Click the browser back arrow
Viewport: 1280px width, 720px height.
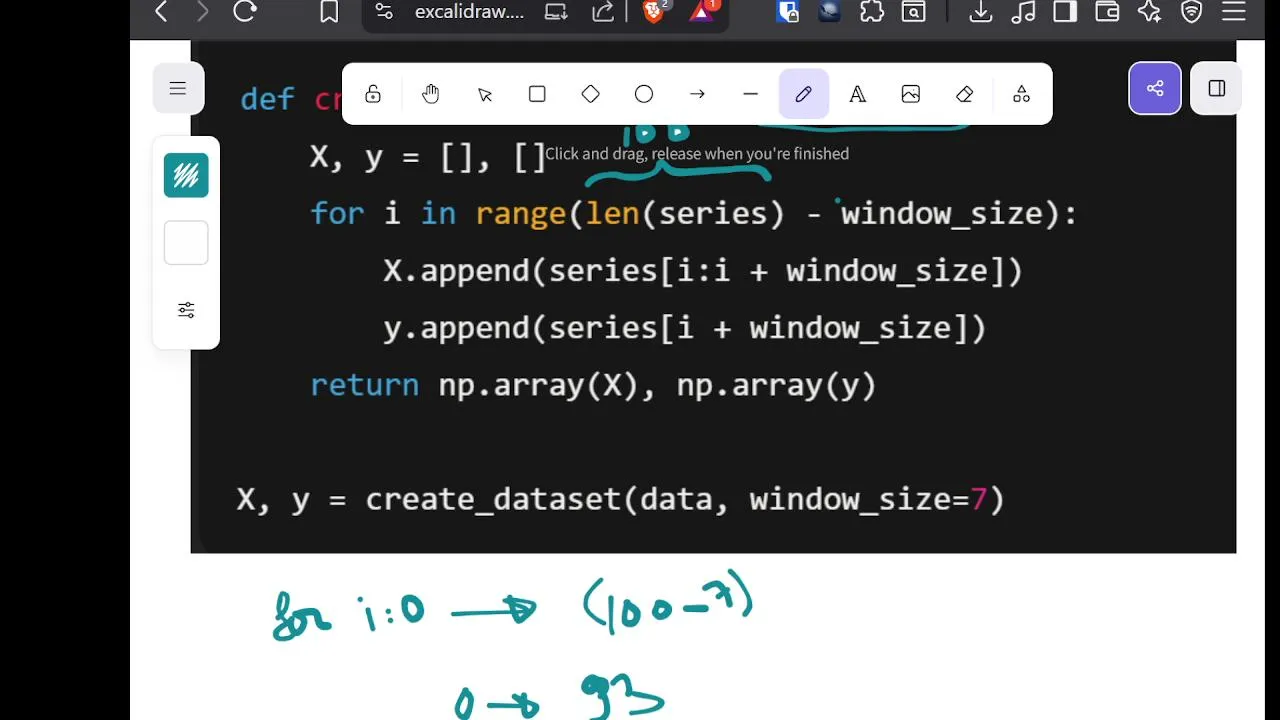click(x=161, y=12)
